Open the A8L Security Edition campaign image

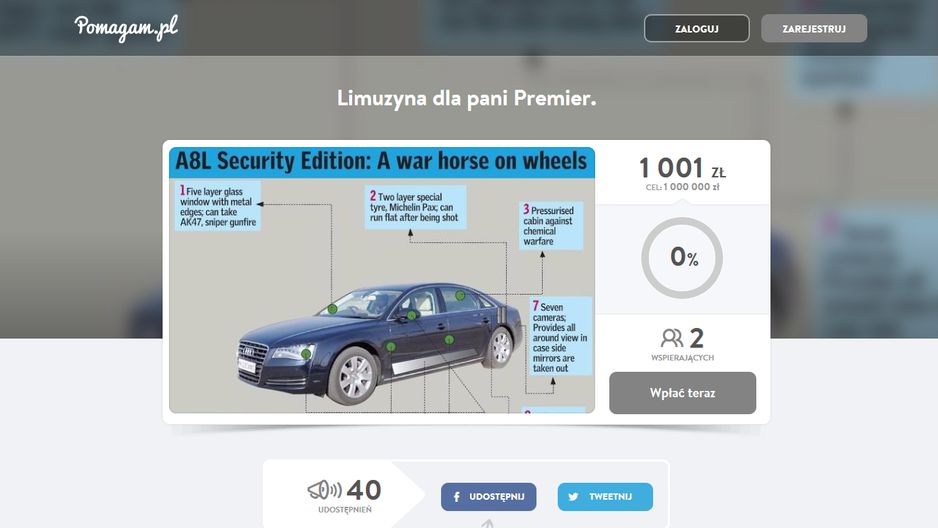pos(382,280)
